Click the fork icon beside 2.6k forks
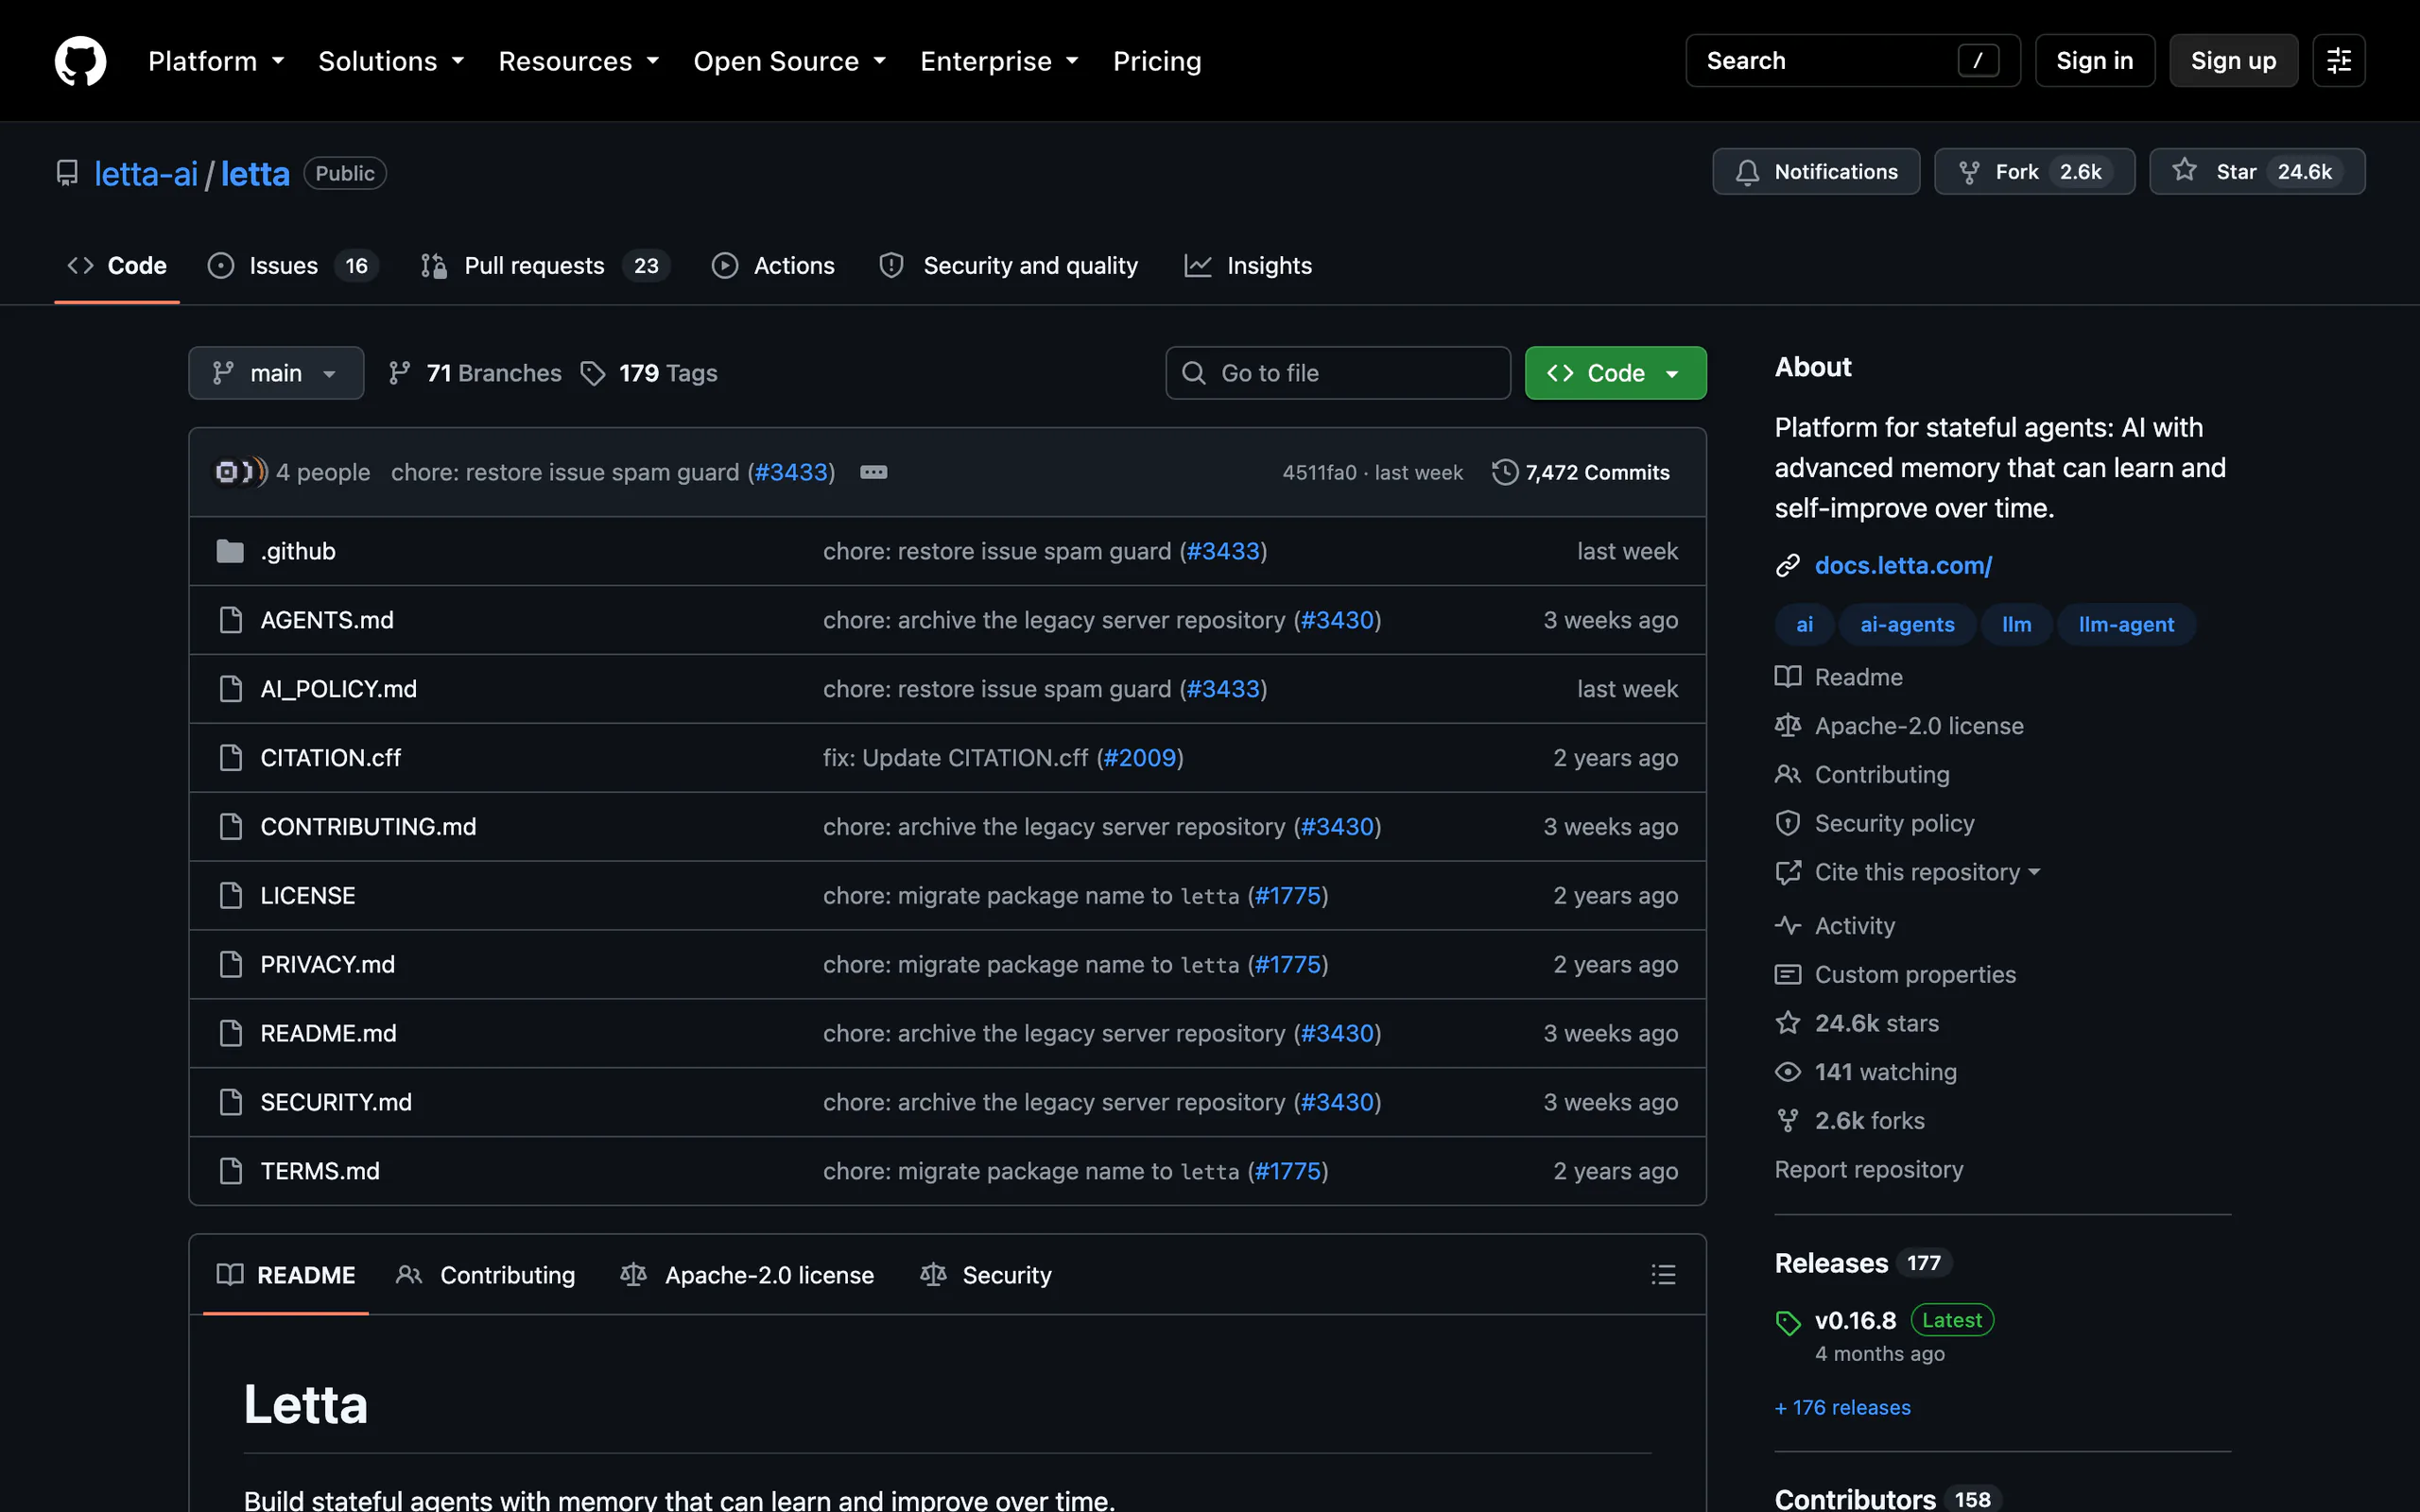Screen dimensions: 2420x1512 (1787, 1121)
